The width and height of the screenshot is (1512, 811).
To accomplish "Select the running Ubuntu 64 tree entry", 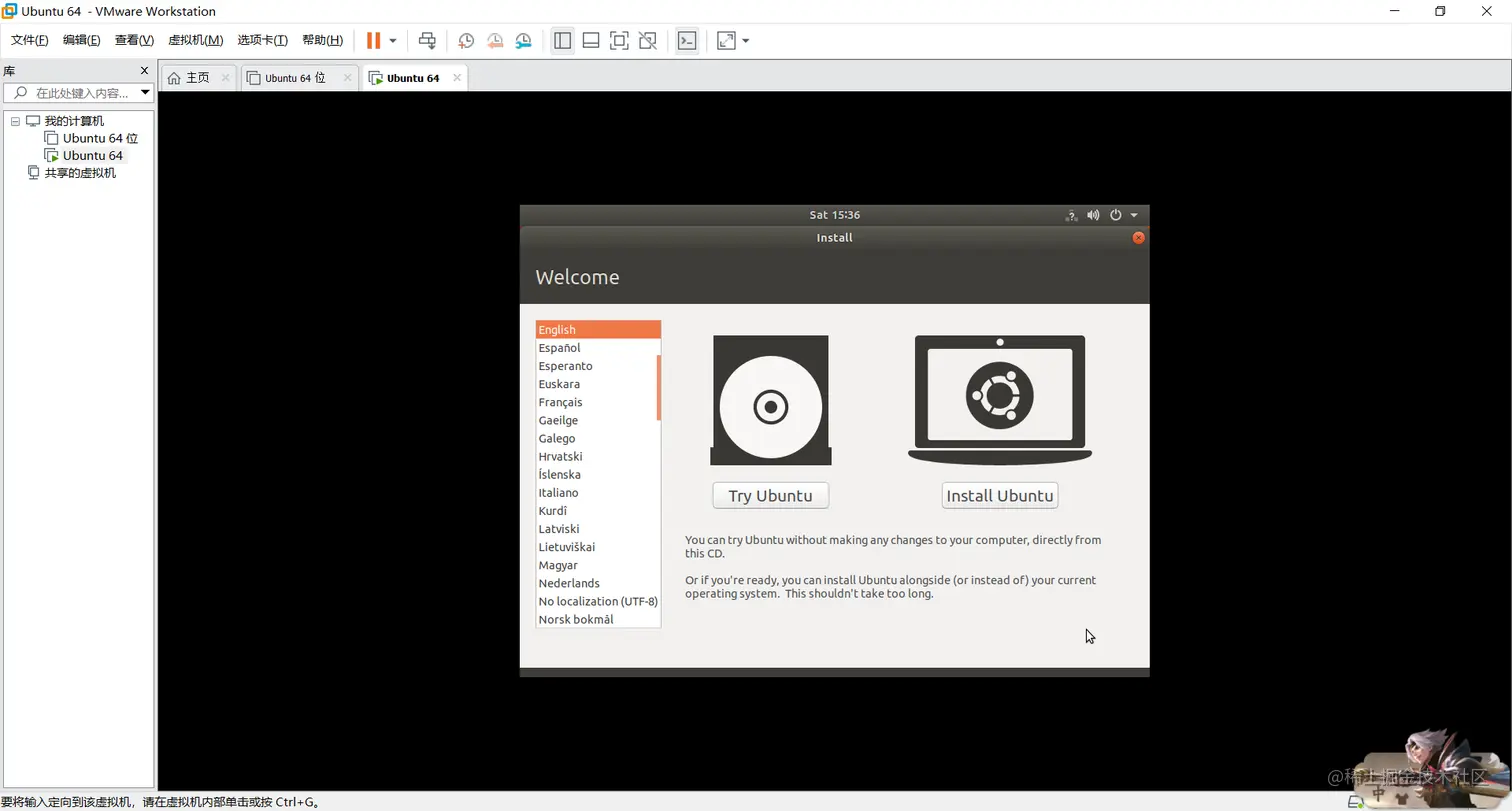I will pos(92,155).
